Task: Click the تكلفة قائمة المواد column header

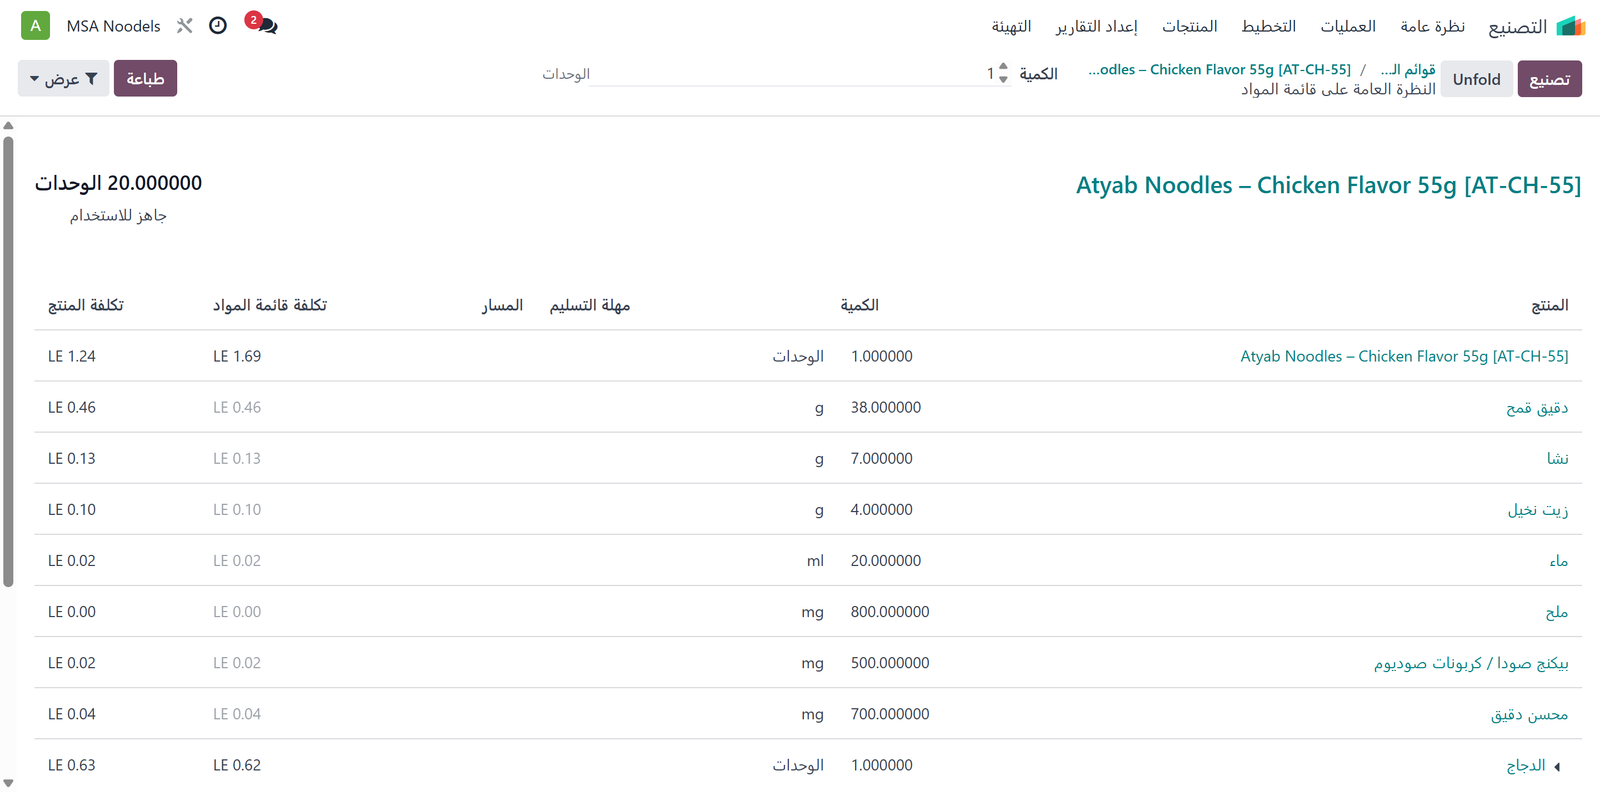Action: tap(269, 305)
